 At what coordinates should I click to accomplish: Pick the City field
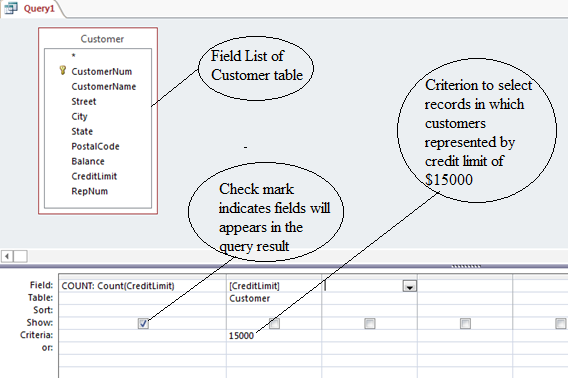79,117
